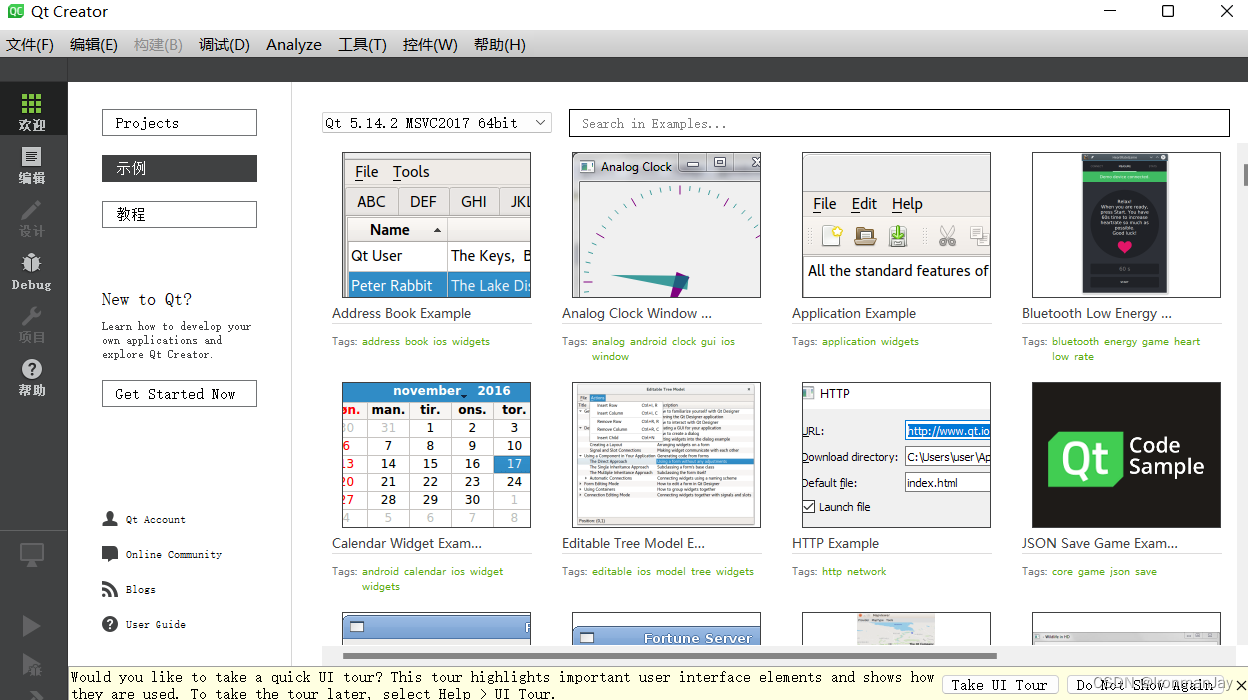Open the 控件(W) menu
This screenshot has width=1248, height=700.
(430, 45)
